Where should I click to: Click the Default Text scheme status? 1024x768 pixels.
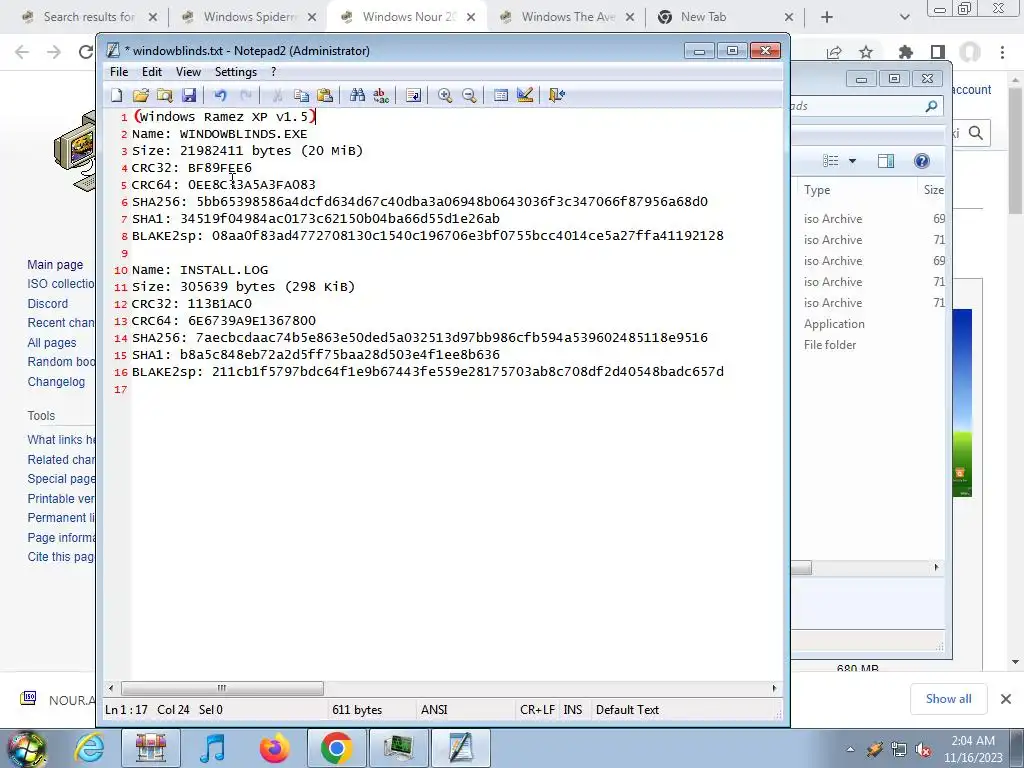(627, 710)
